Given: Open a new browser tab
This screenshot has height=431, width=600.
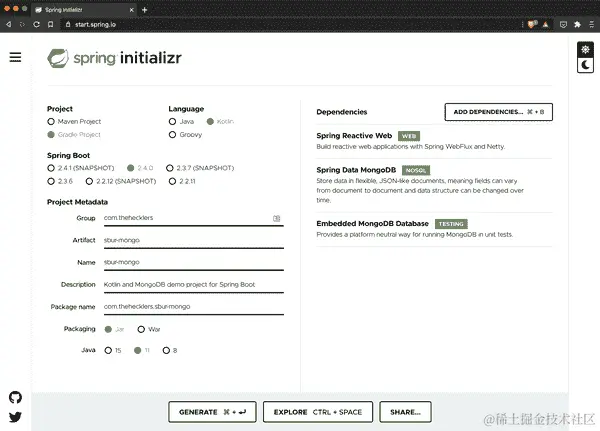Looking at the screenshot, I should 144,10.
